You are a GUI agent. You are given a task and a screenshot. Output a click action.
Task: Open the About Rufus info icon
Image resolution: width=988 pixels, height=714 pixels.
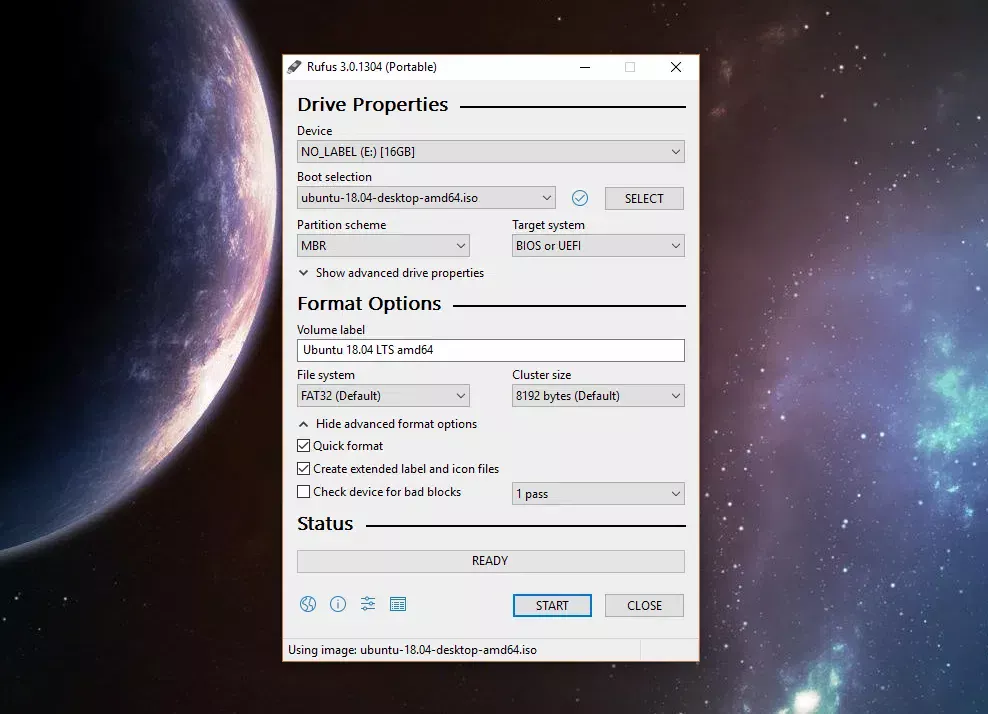(x=338, y=604)
